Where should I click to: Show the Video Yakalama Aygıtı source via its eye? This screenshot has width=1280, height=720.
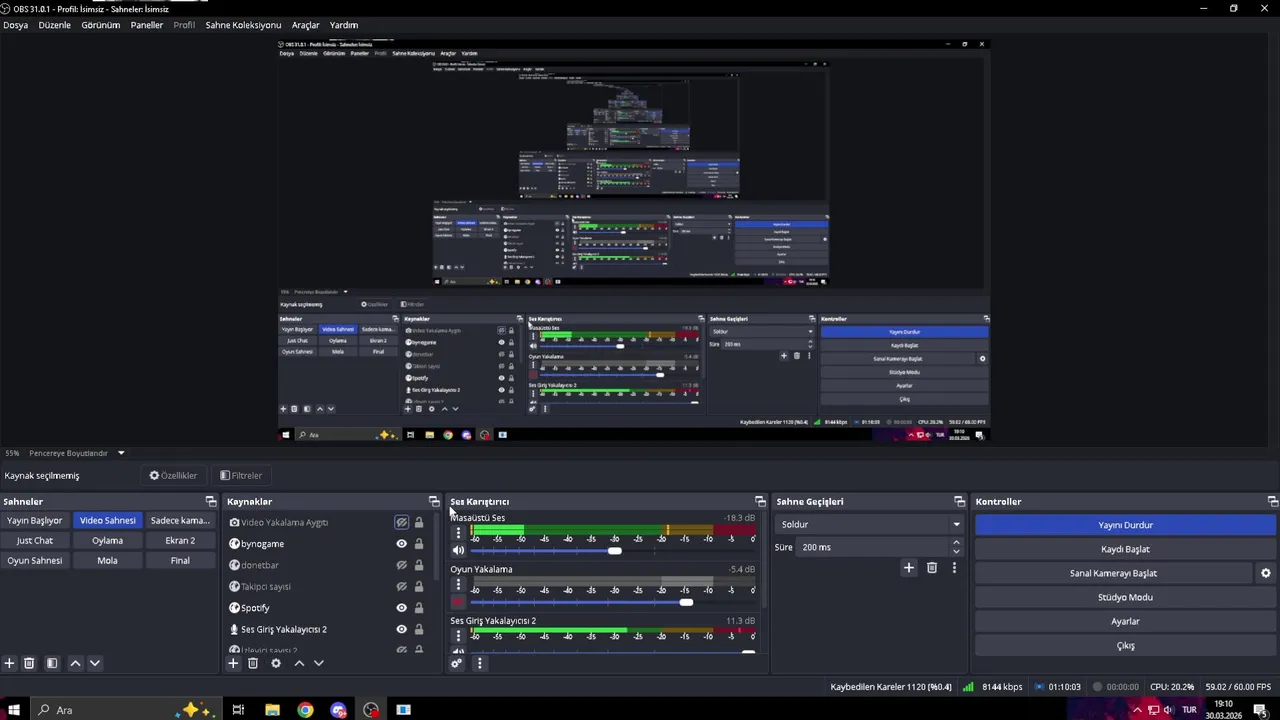[x=402, y=522]
